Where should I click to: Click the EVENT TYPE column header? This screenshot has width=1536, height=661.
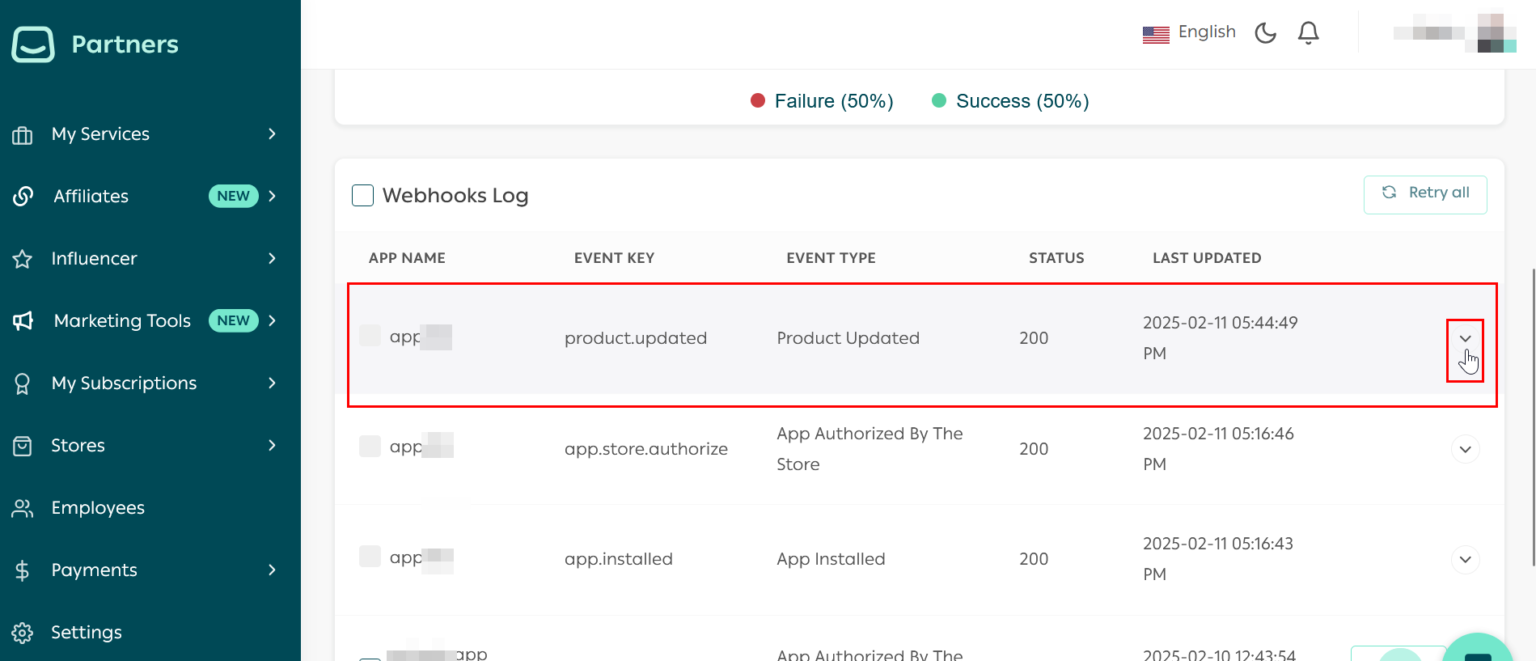click(831, 258)
